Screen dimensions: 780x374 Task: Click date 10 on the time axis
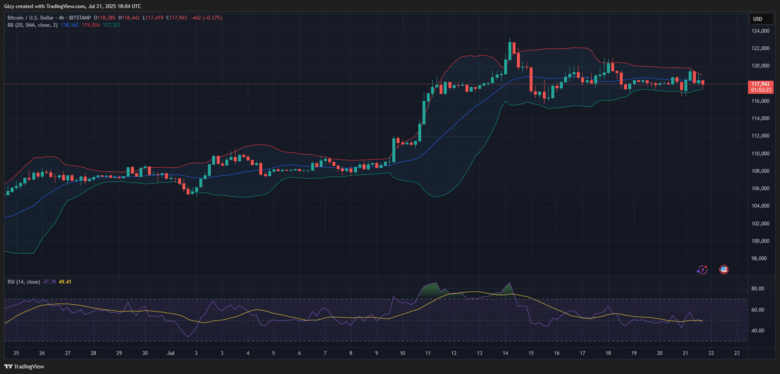[x=402, y=354]
